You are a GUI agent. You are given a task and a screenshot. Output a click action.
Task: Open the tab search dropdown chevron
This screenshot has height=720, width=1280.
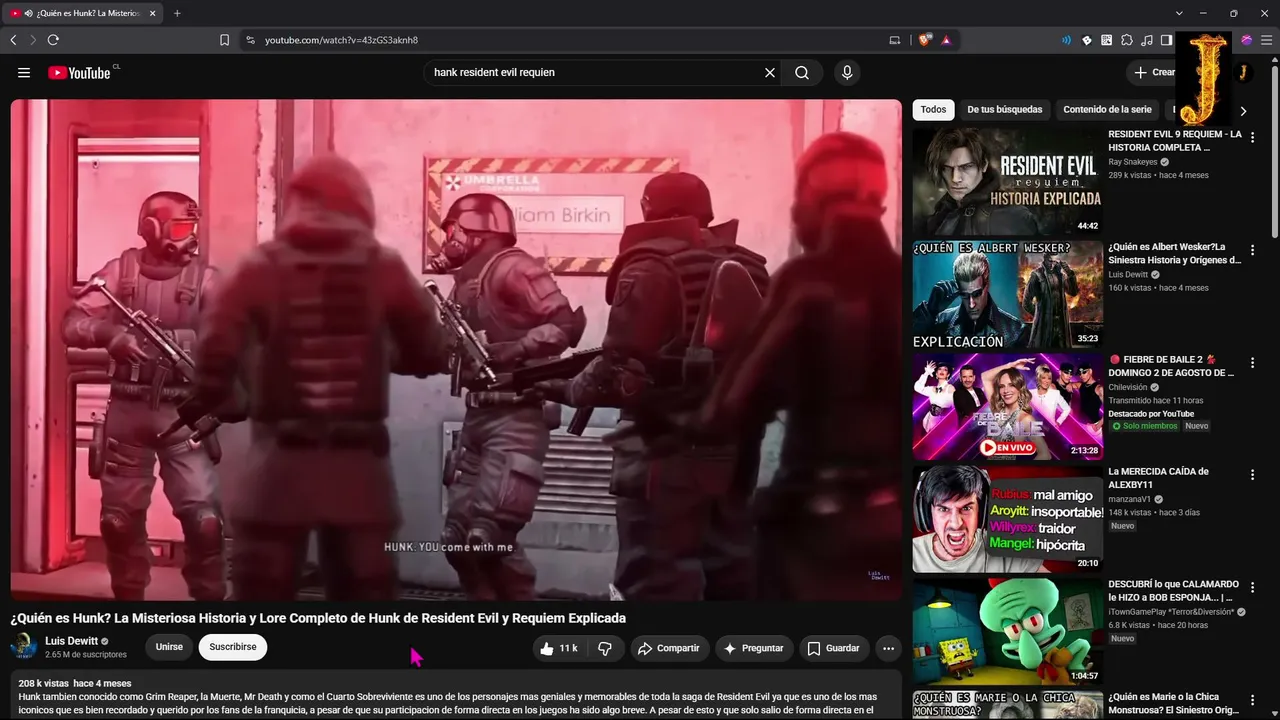(x=1179, y=13)
